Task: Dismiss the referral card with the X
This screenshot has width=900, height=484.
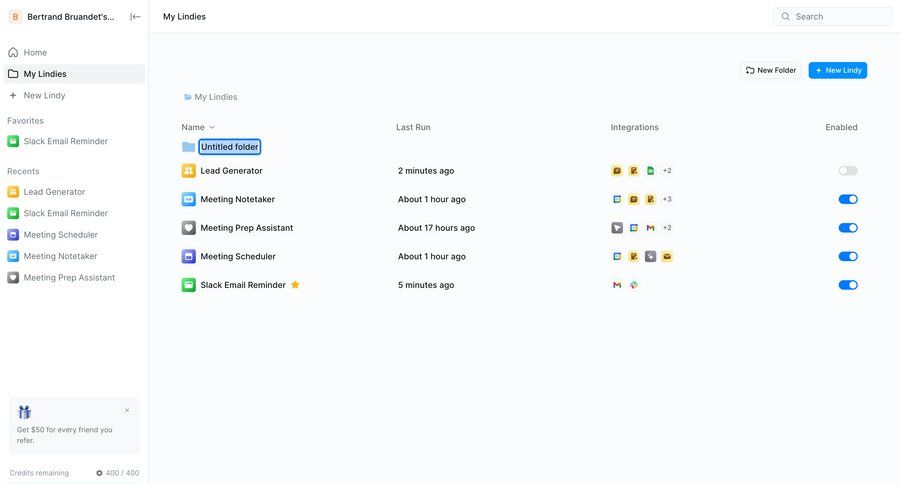Action: [x=127, y=410]
